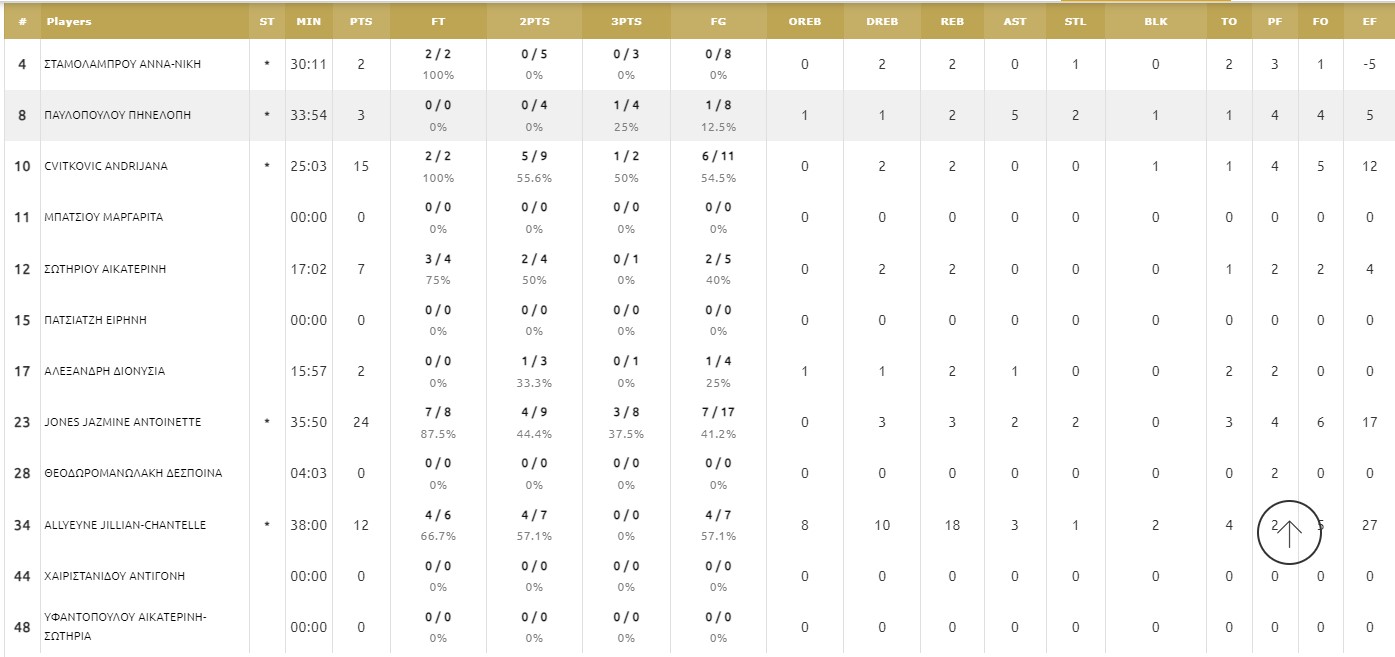Sort by the Players column header

[x=69, y=21]
